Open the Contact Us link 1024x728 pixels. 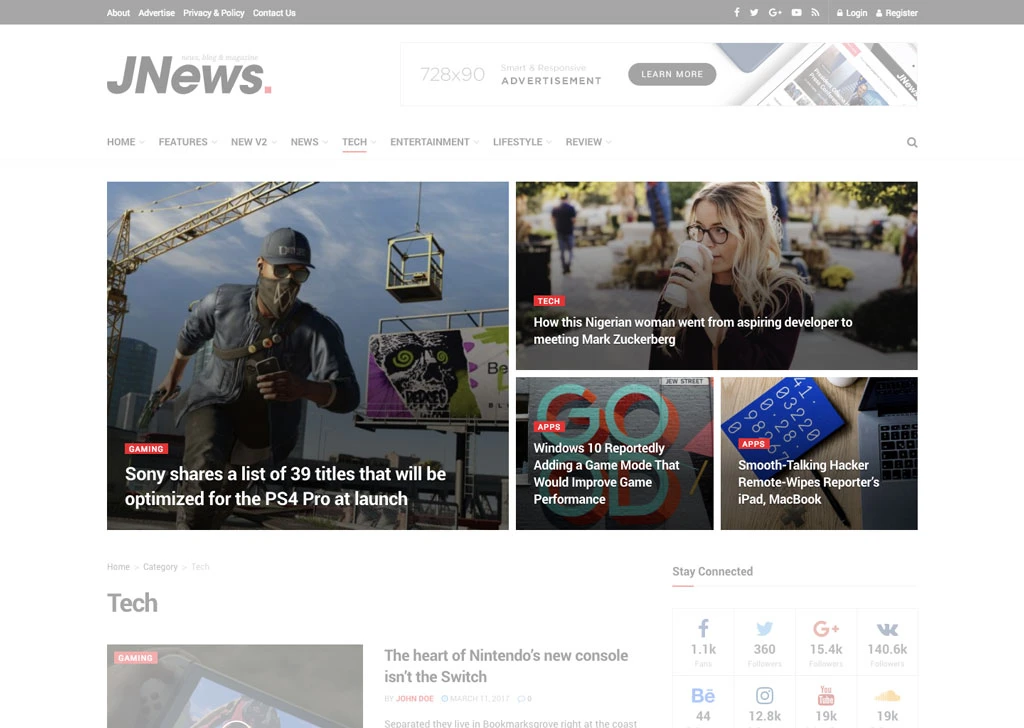click(274, 12)
